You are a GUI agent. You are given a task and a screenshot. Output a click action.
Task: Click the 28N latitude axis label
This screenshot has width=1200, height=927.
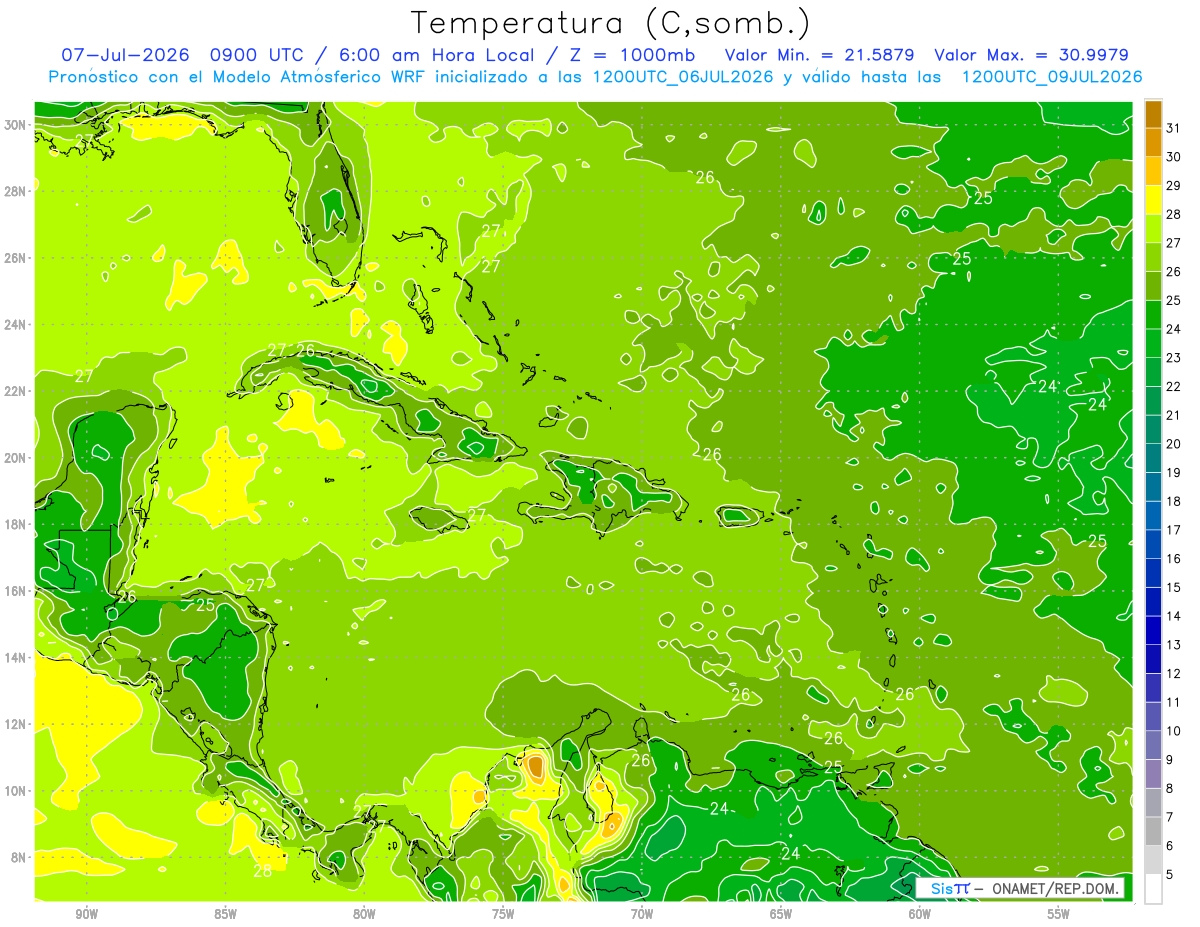[x=17, y=191]
